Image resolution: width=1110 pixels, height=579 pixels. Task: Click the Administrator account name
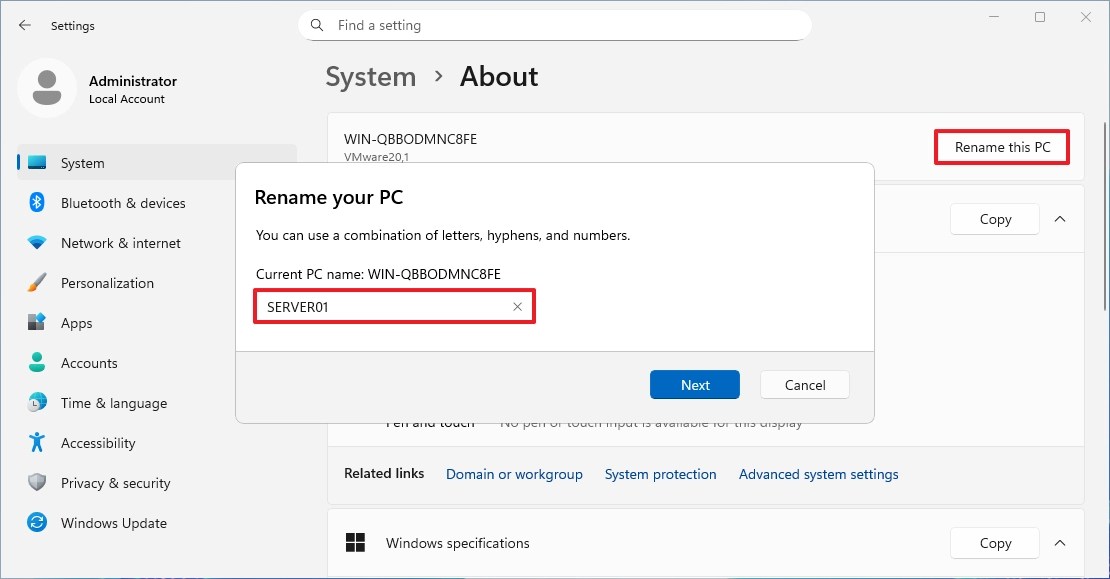(133, 81)
